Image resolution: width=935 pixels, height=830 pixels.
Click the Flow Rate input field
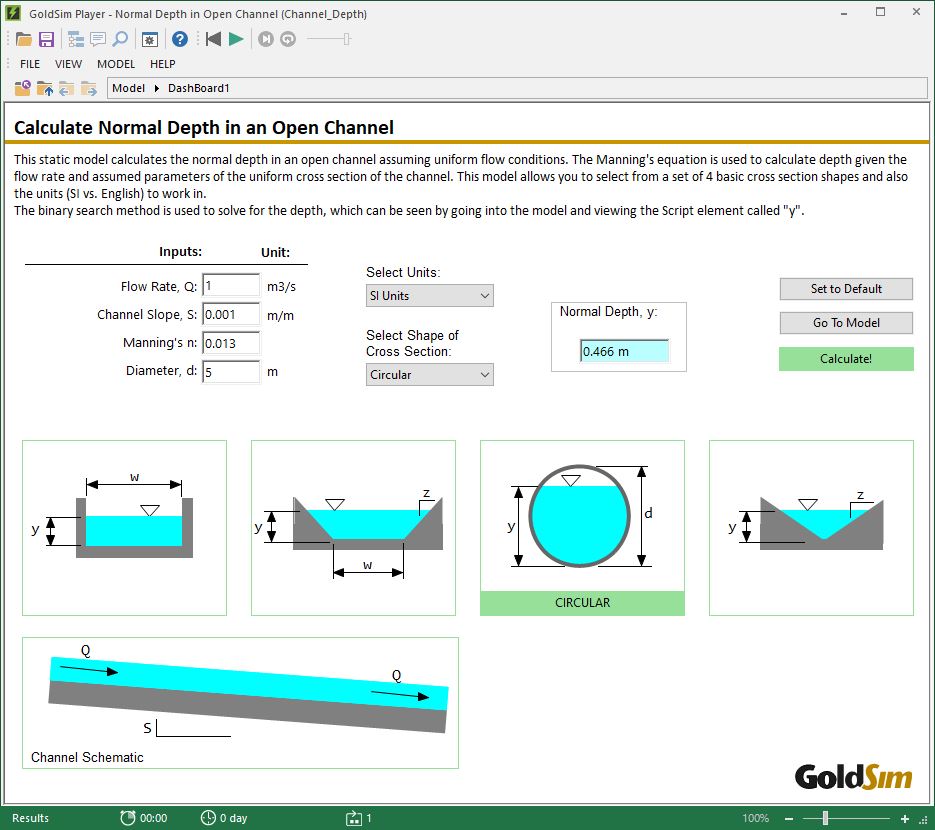click(x=230, y=284)
